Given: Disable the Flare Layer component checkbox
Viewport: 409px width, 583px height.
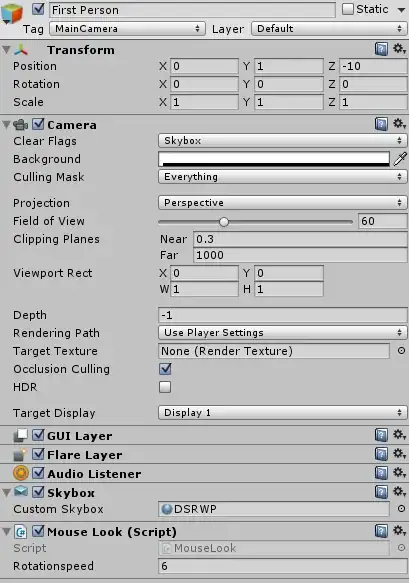Looking at the screenshot, I should (x=38, y=454).
